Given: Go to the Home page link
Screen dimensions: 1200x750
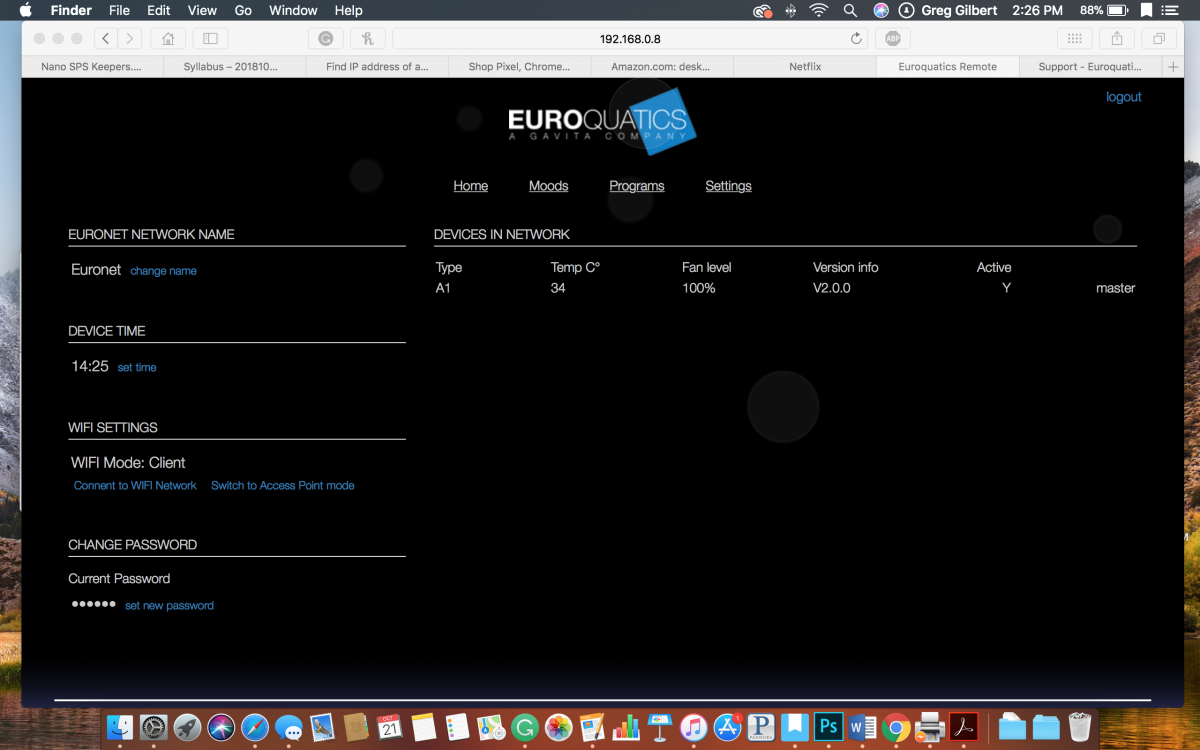Looking at the screenshot, I should 471,186.
